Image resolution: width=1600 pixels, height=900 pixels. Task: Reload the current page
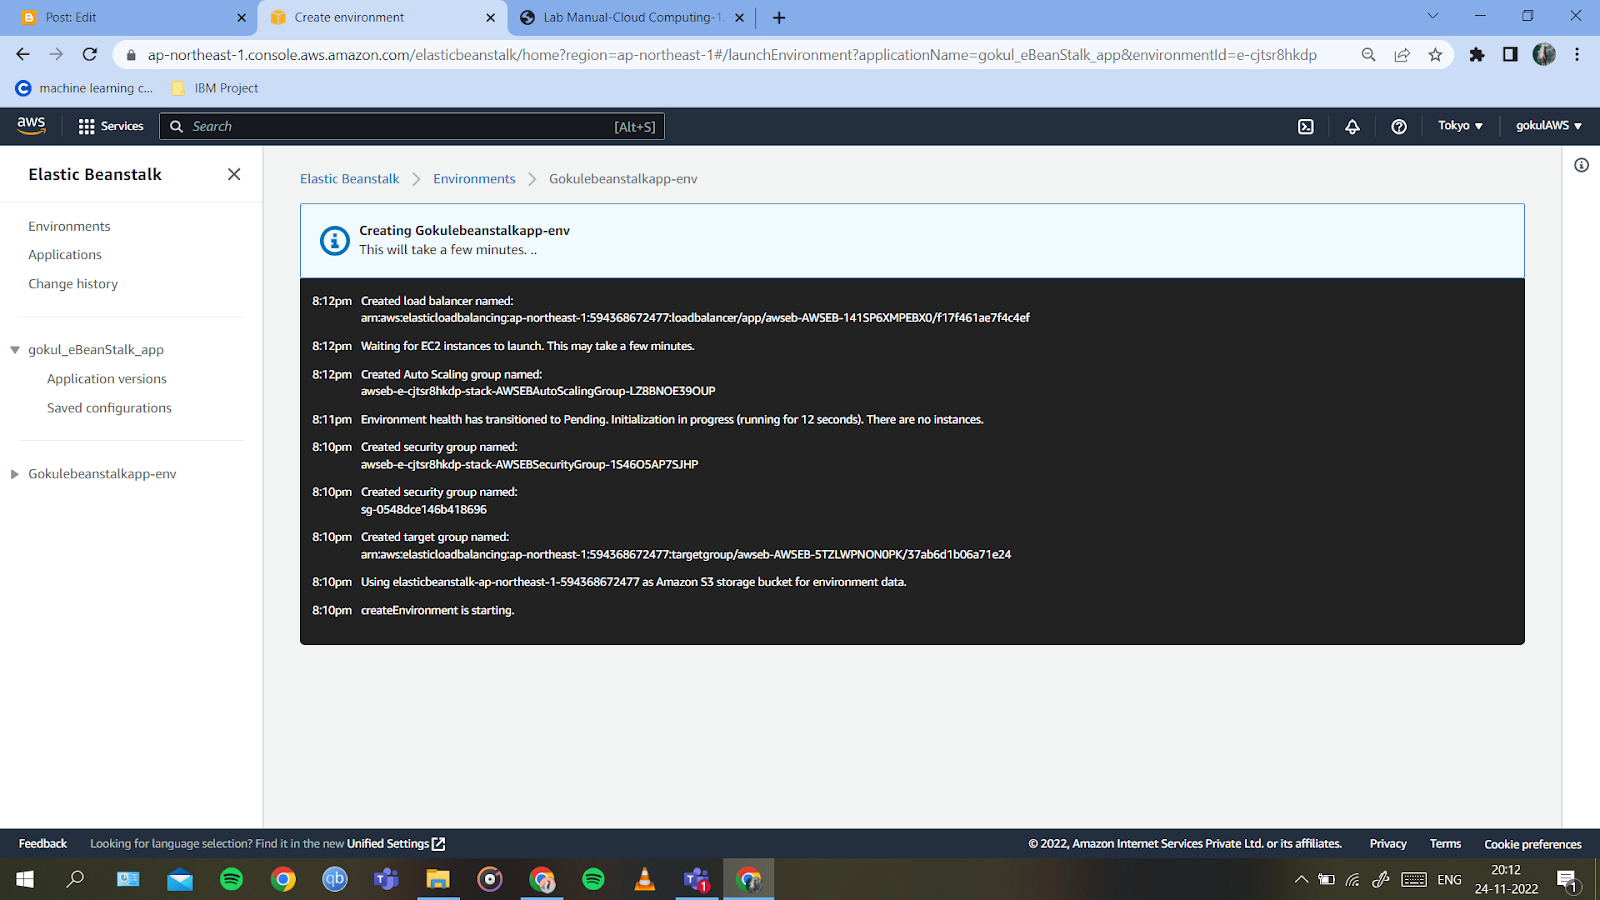90,54
